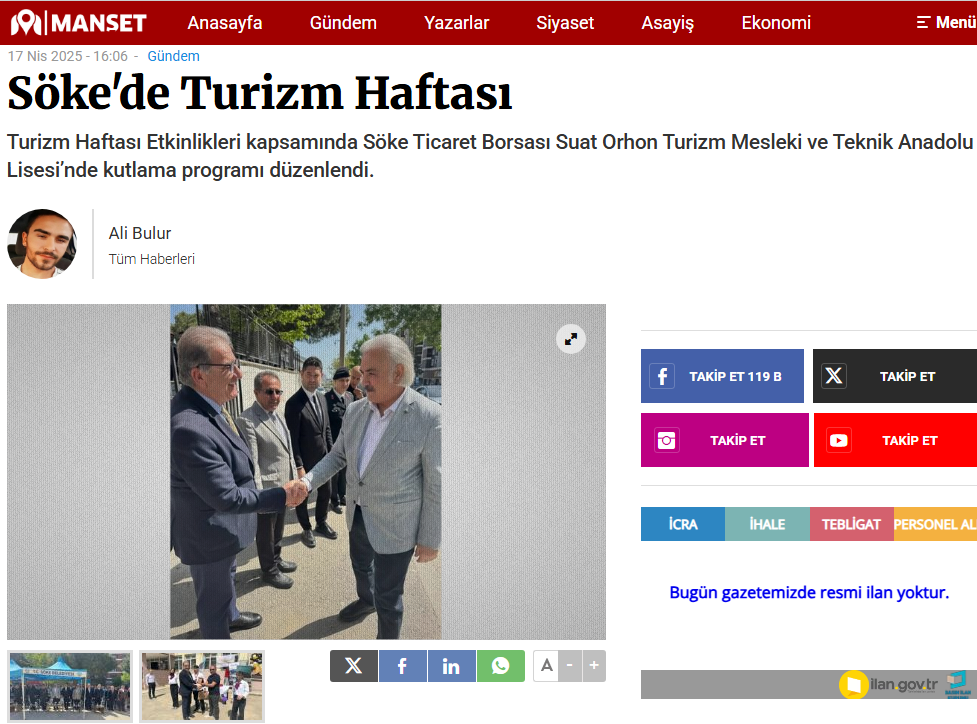977x724 pixels.
Task: Click the Gündem category link near date
Action: 173,57
